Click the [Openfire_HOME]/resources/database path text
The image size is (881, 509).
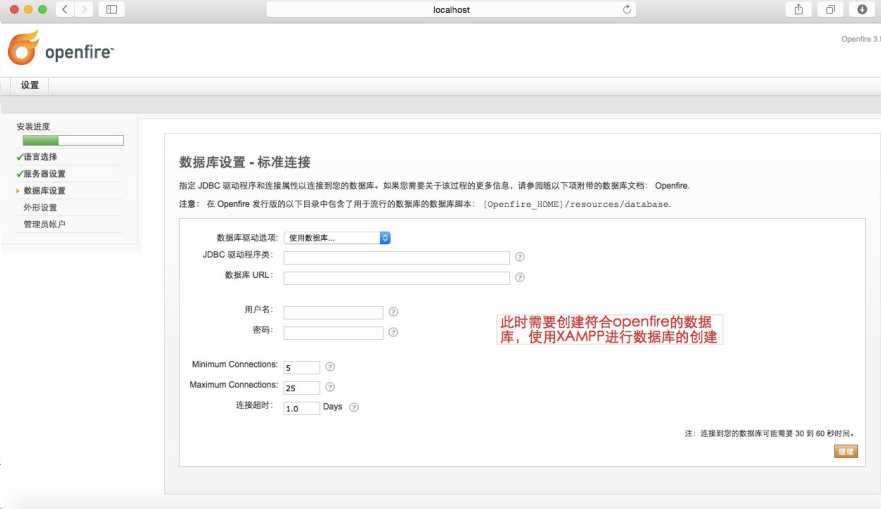click(x=576, y=204)
